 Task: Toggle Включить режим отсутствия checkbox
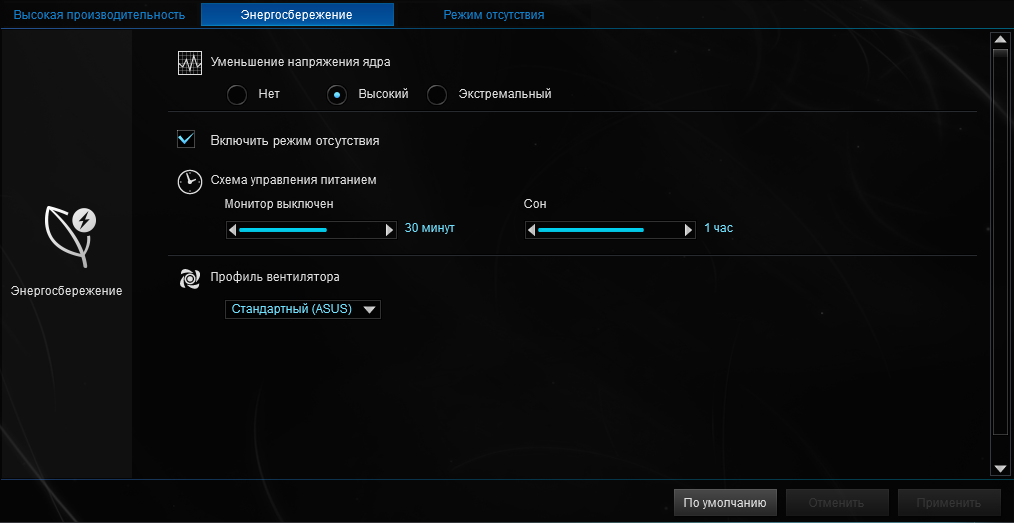click(186, 139)
